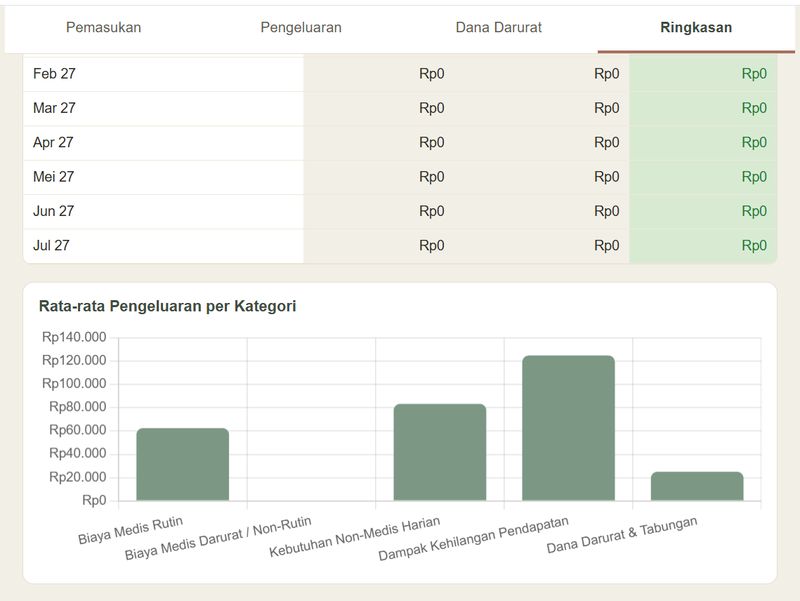Click the Rp60.000 y-axis label

[x=78, y=430]
